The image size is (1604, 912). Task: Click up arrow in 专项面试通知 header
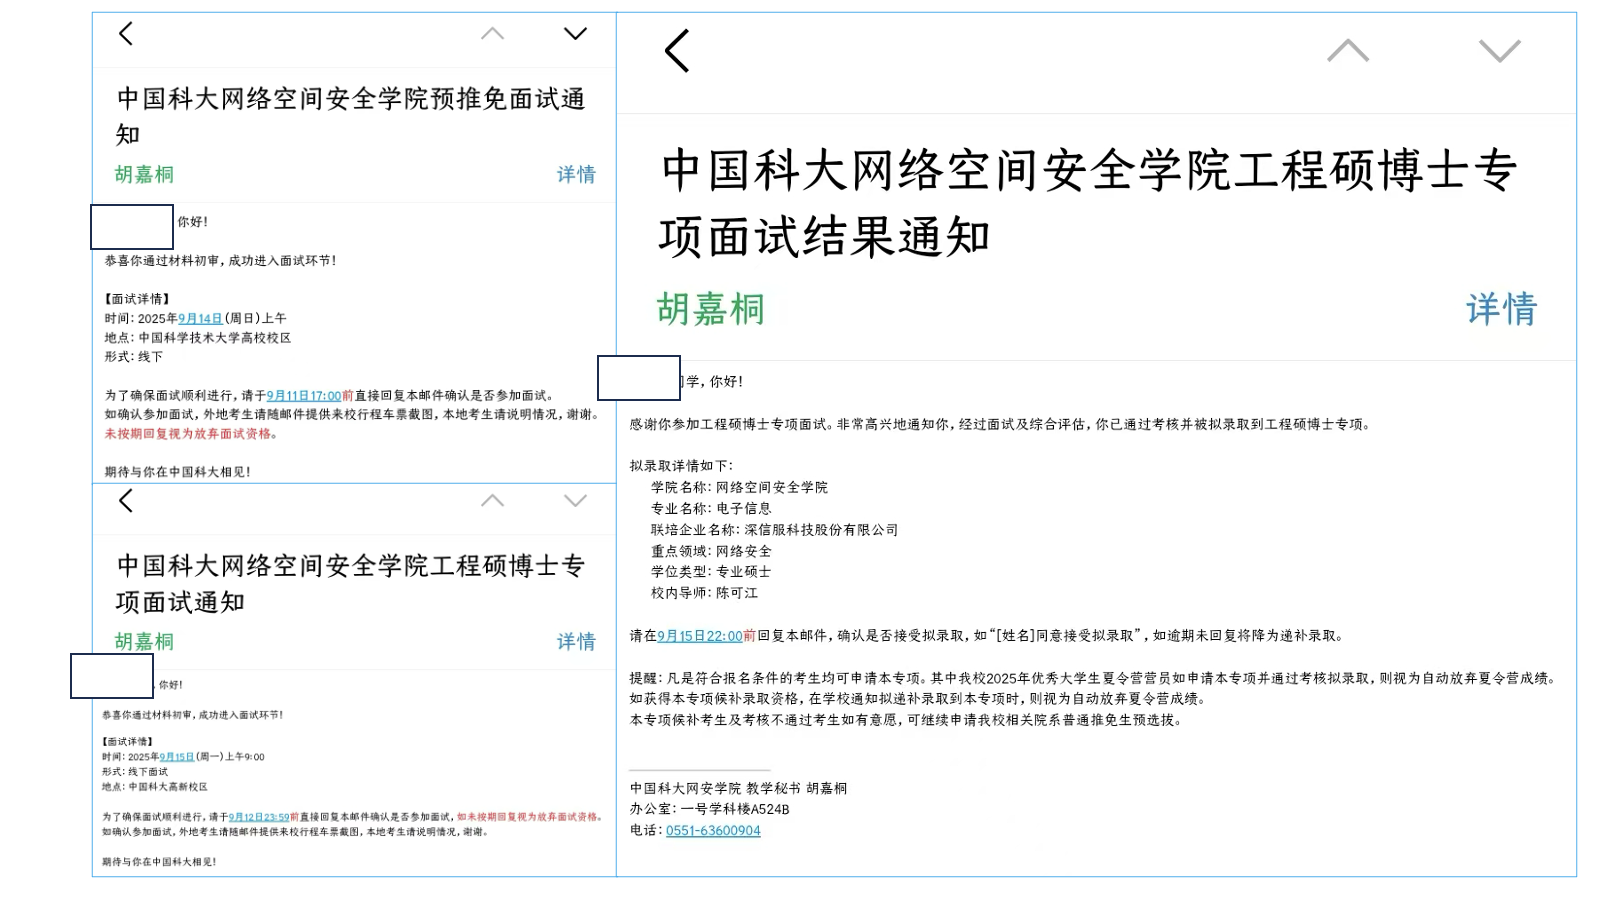coord(491,502)
